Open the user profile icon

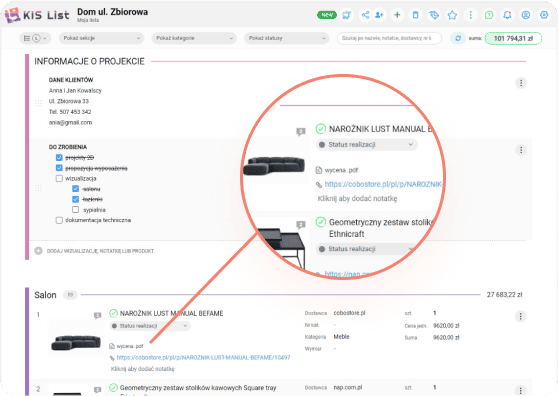click(526, 15)
